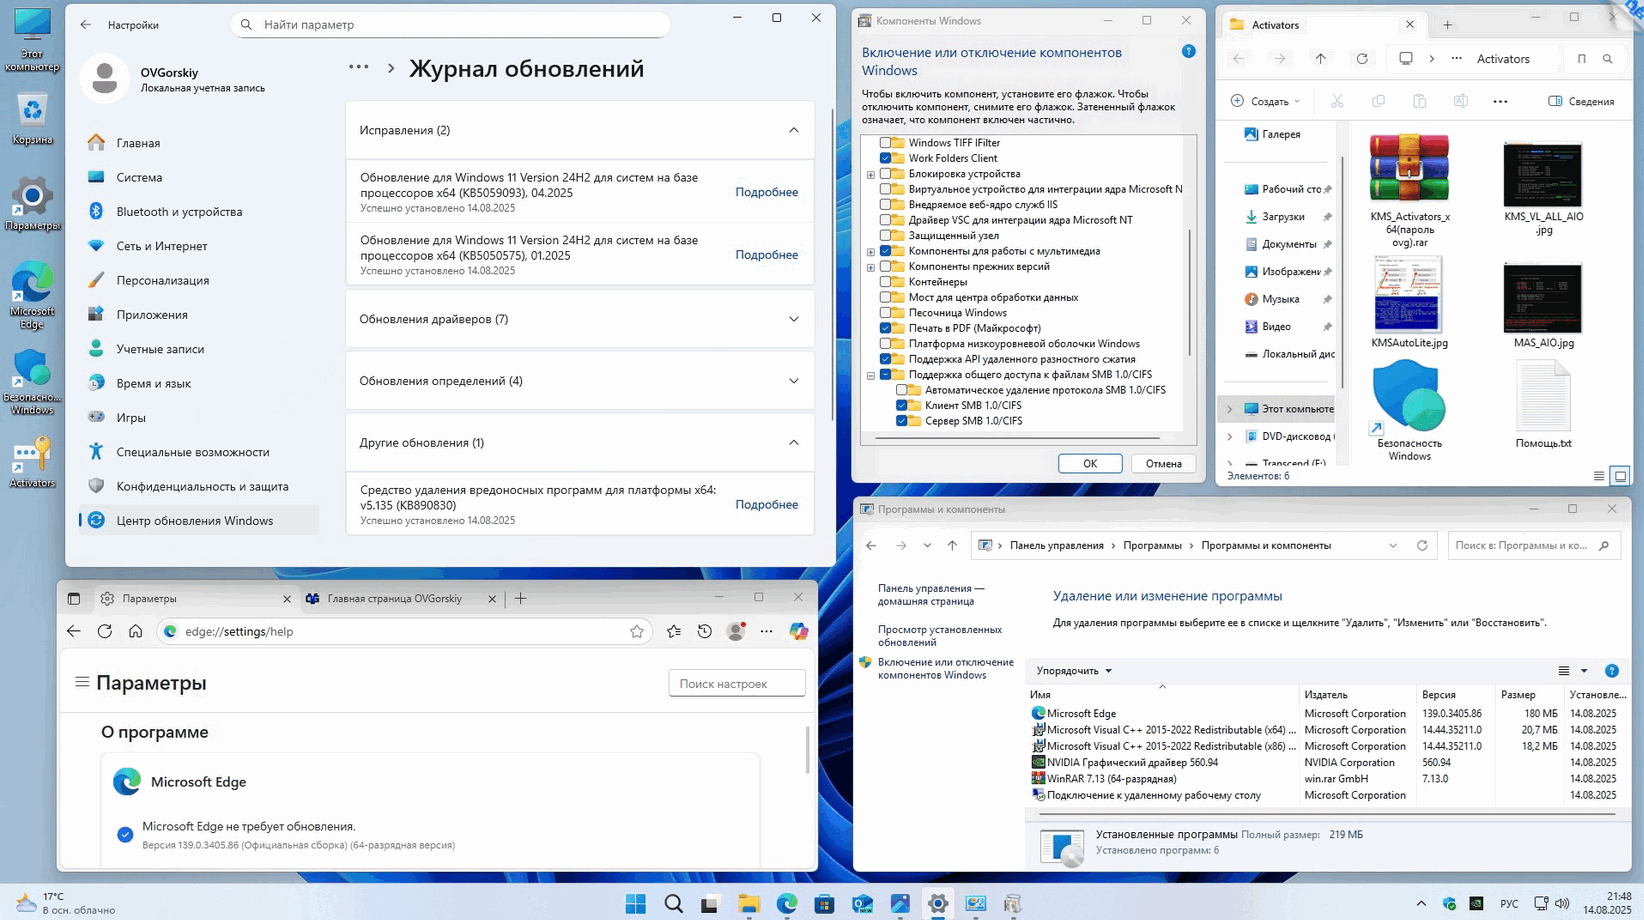Open Copilot icon in Edge toolbar
The image size is (1644, 920).
click(x=798, y=631)
